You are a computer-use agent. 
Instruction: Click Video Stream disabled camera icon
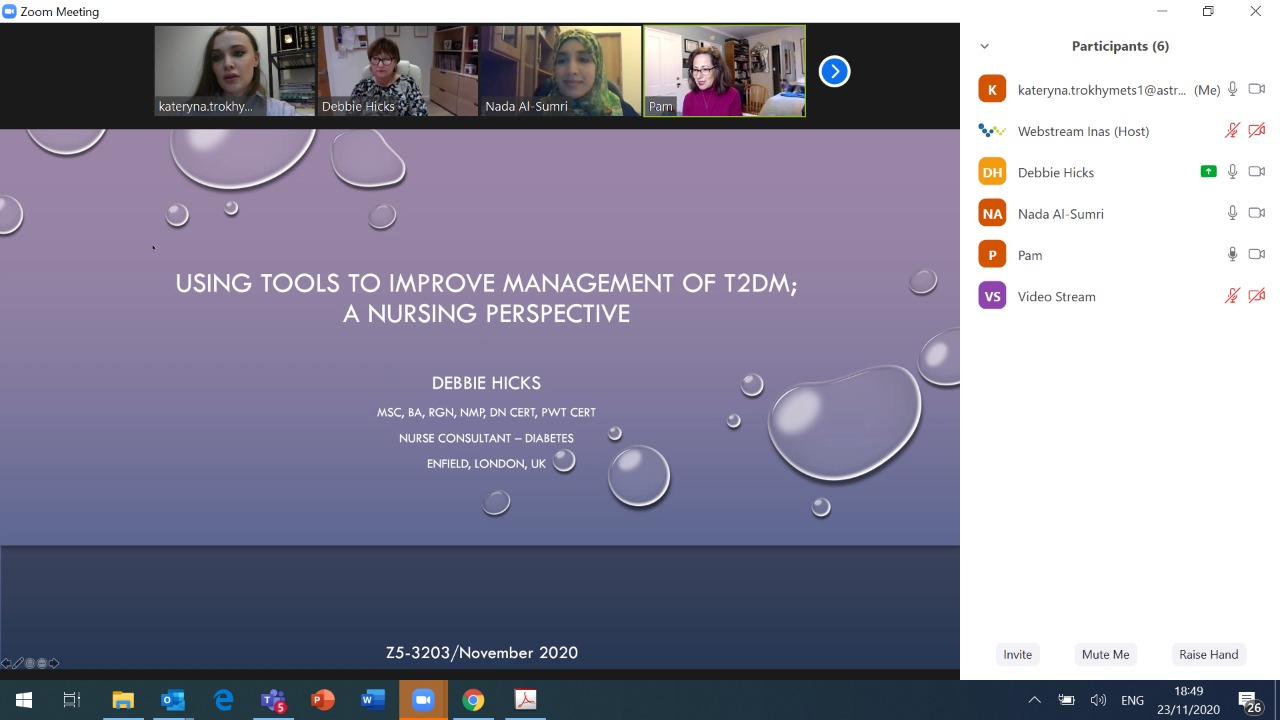[x=1257, y=296]
